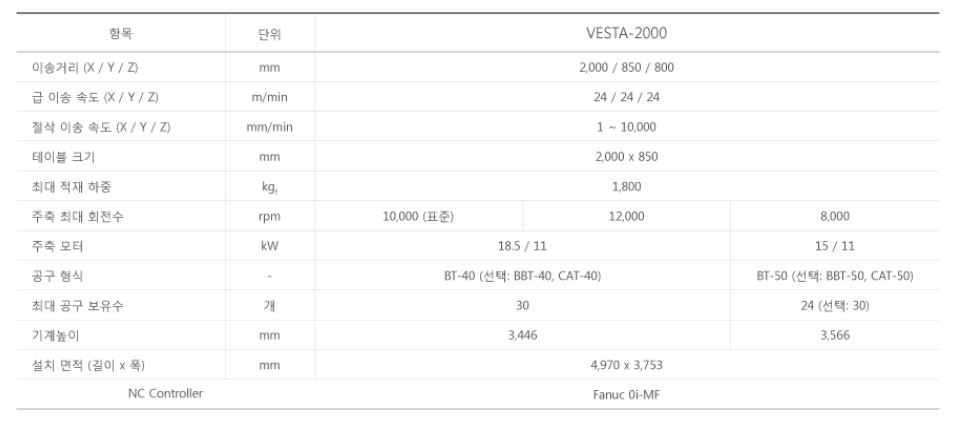Image resolution: width=970 pixels, height=423 pixels.
Task: Select the 12,000 rpm value cell
Action: tap(626, 216)
